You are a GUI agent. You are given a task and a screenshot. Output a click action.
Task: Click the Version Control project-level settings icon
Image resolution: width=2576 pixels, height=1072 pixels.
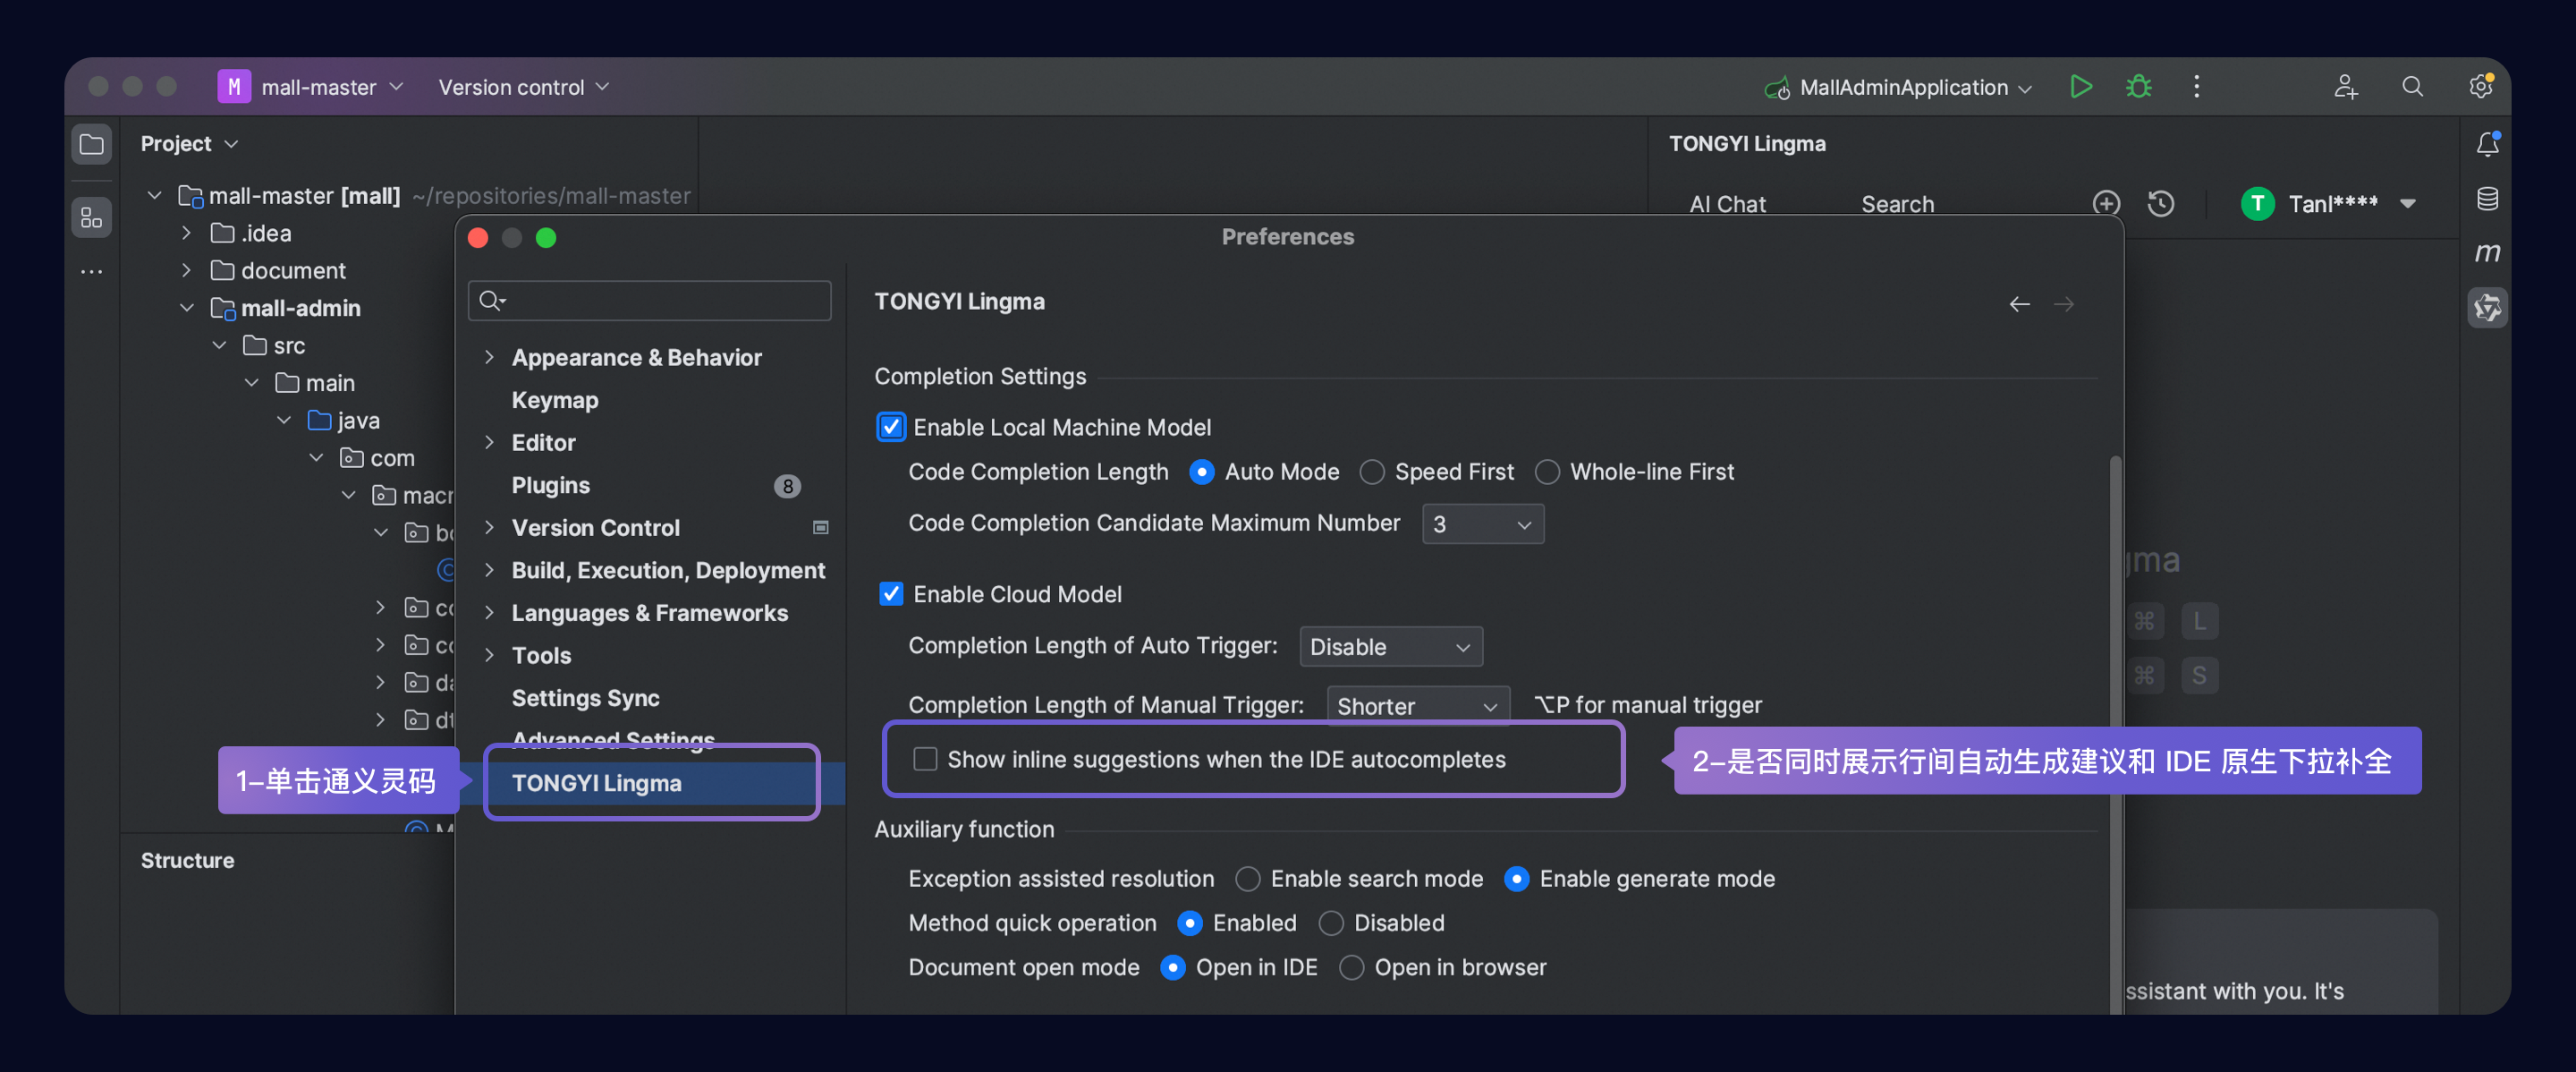pyautogui.click(x=820, y=527)
